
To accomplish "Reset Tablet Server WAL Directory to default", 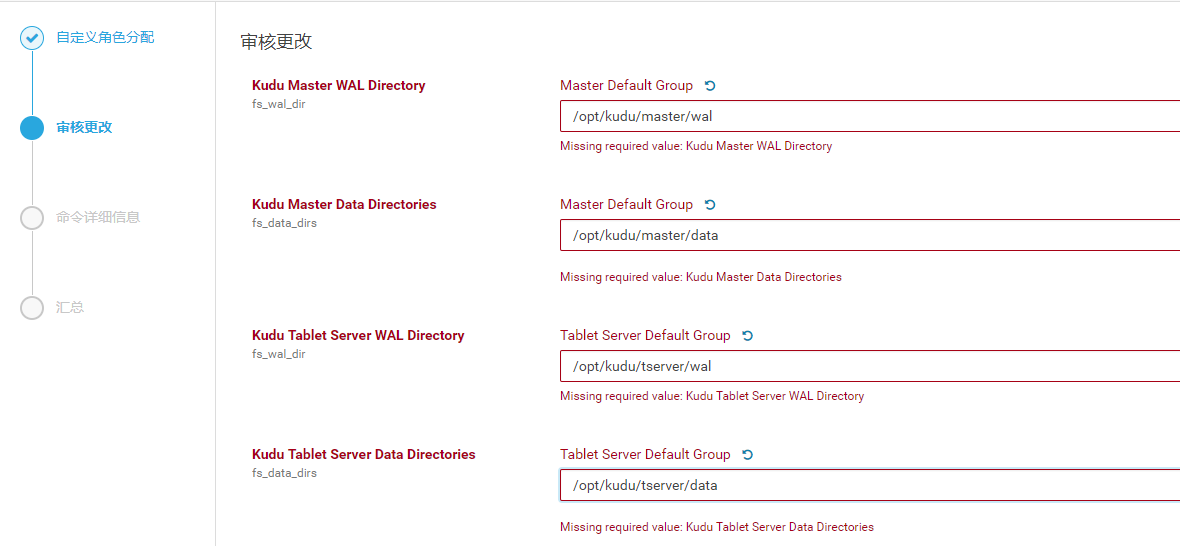I will [x=747, y=336].
